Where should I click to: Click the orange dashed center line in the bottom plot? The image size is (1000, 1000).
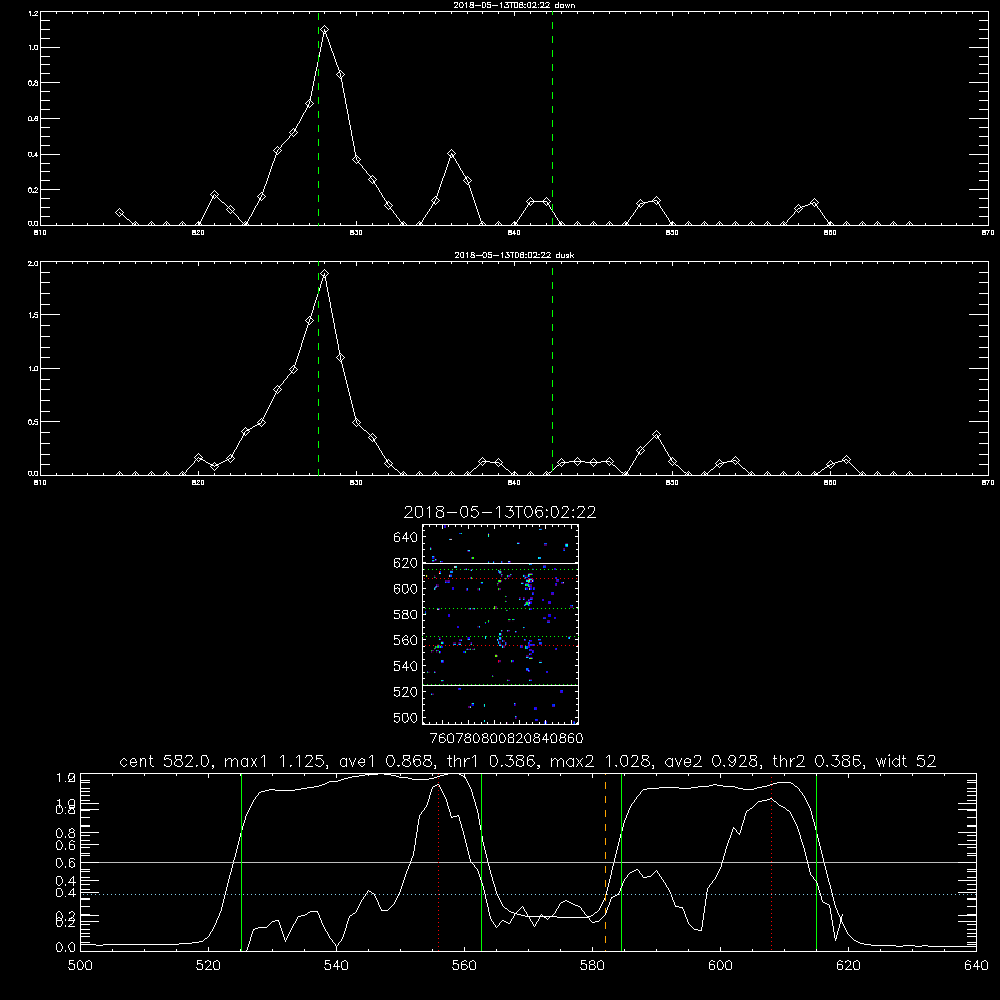point(605,861)
